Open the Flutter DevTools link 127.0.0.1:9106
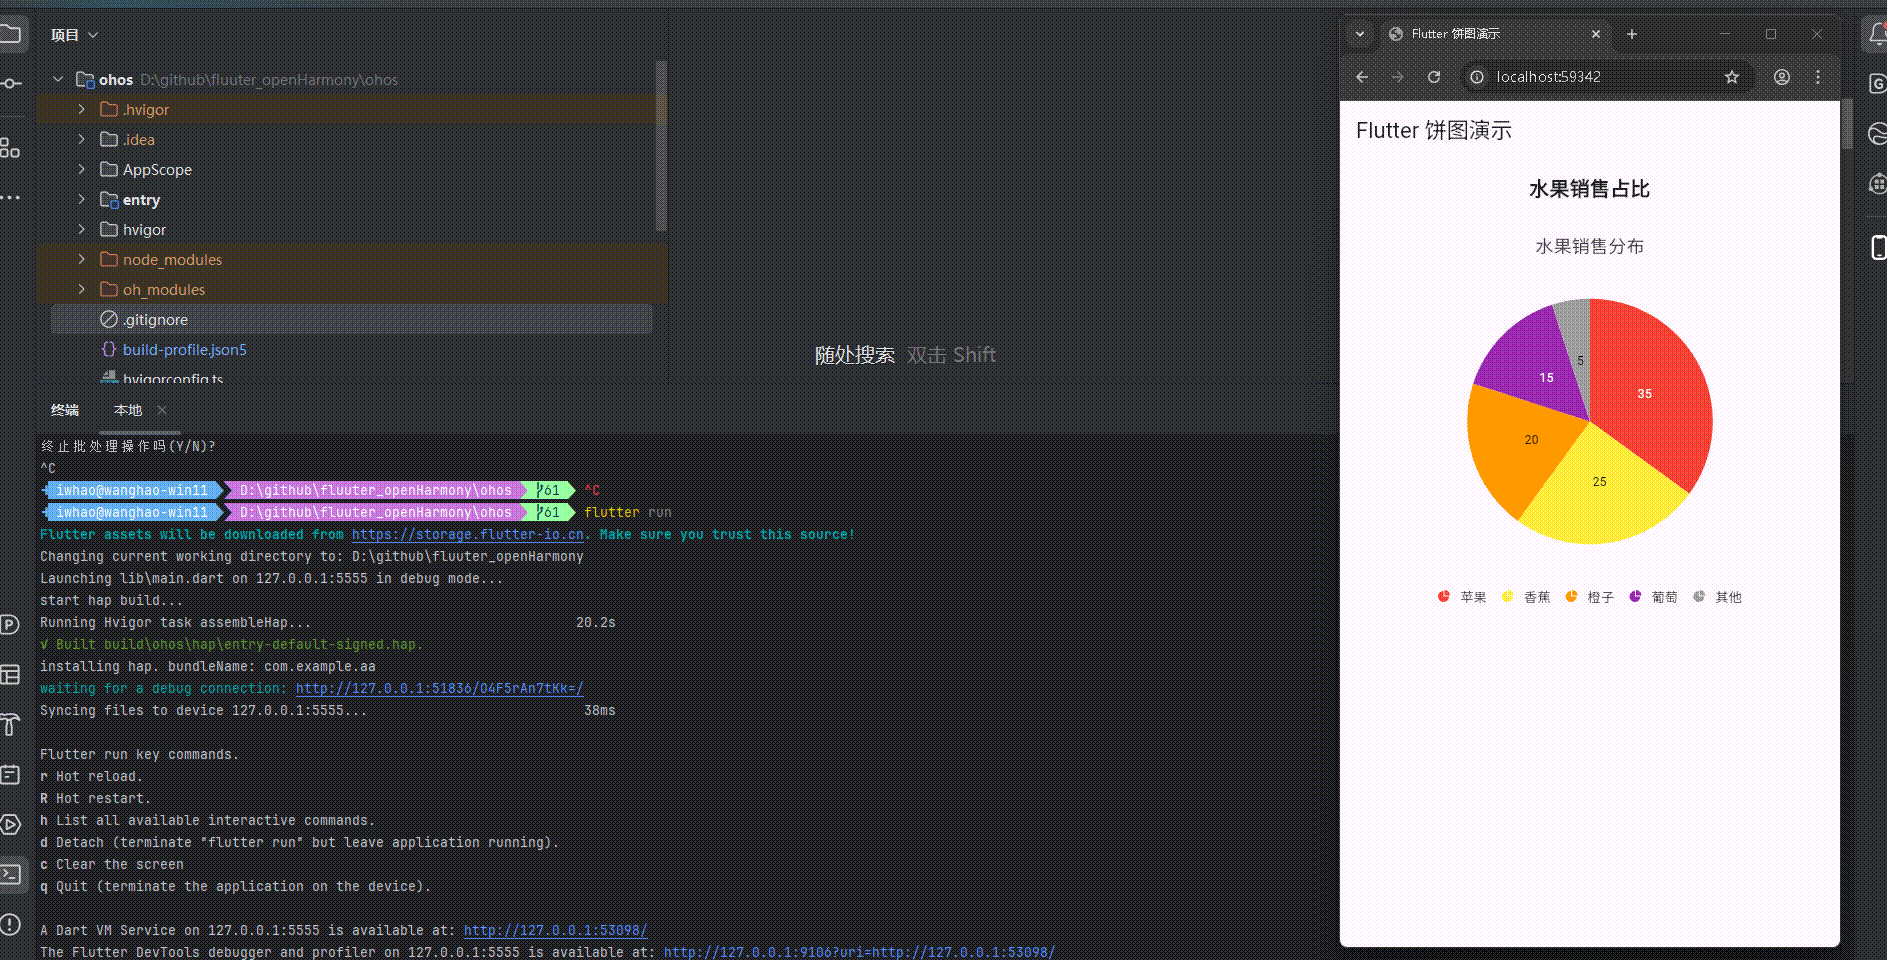 tap(860, 952)
